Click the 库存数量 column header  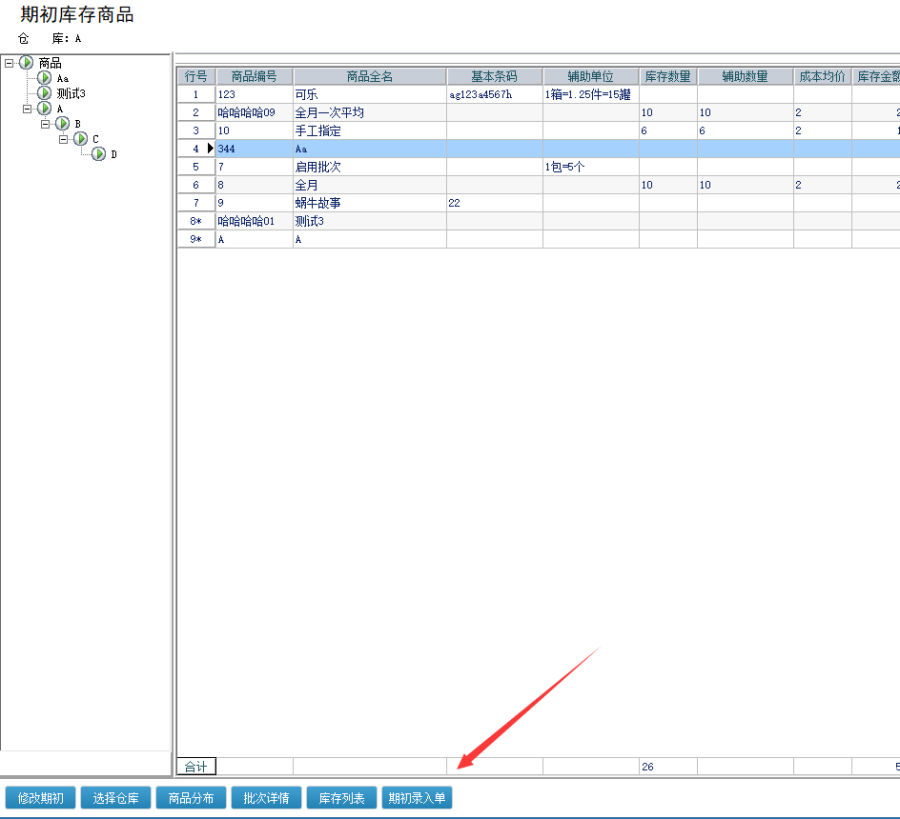click(x=668, y=77)
